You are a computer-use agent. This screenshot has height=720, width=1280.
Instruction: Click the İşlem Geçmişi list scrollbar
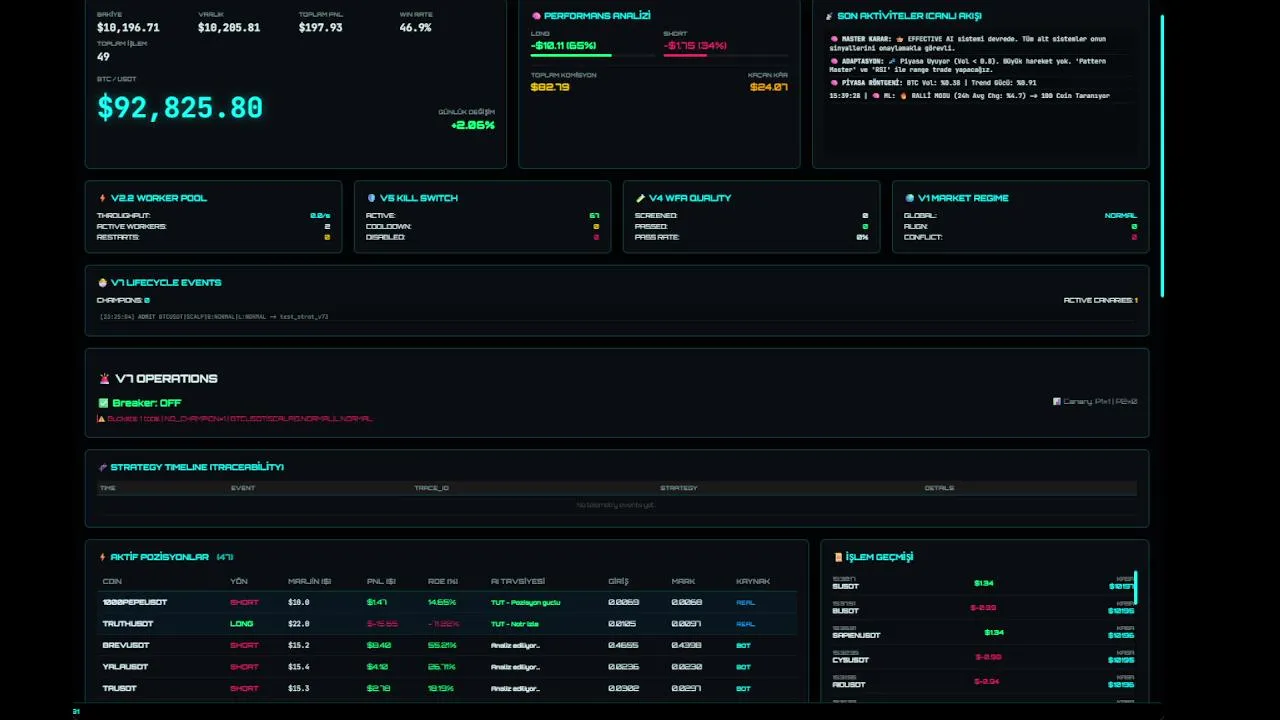1135,588
